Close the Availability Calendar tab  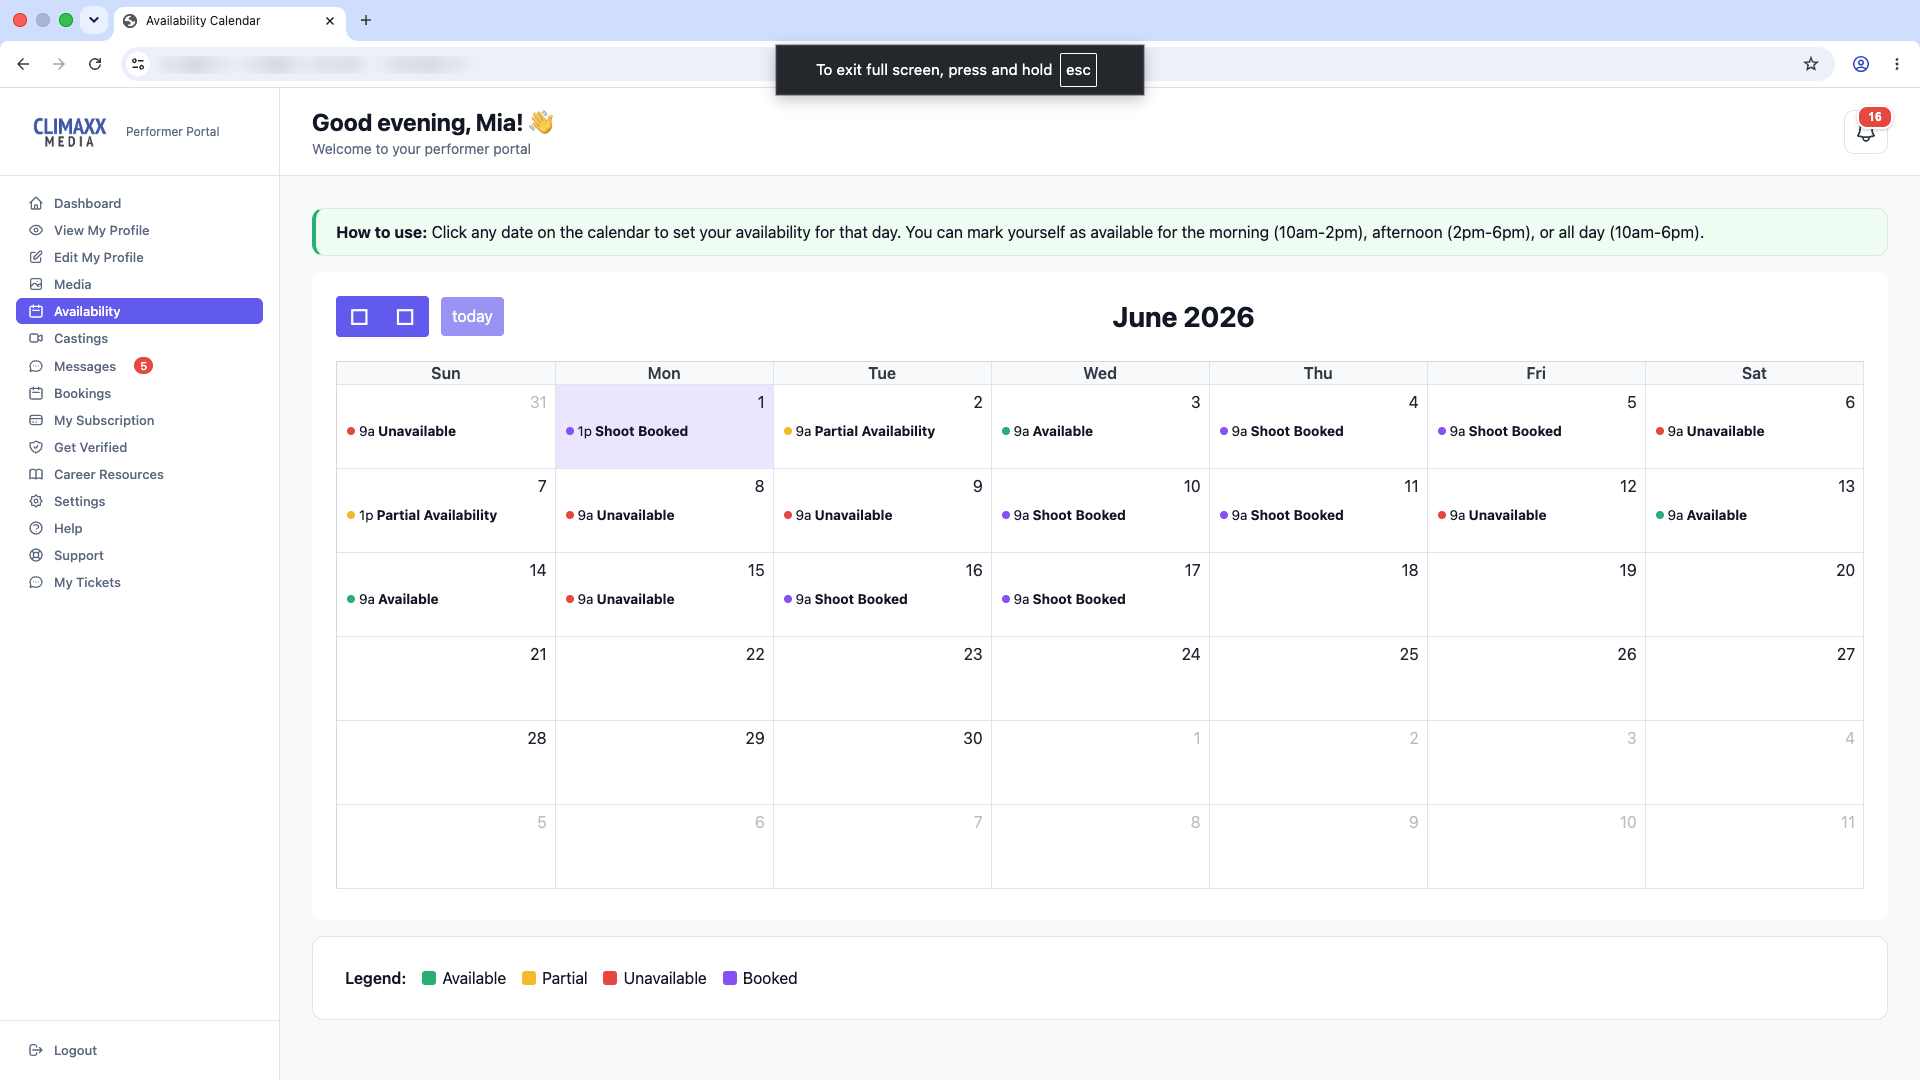tap(330, 21)
